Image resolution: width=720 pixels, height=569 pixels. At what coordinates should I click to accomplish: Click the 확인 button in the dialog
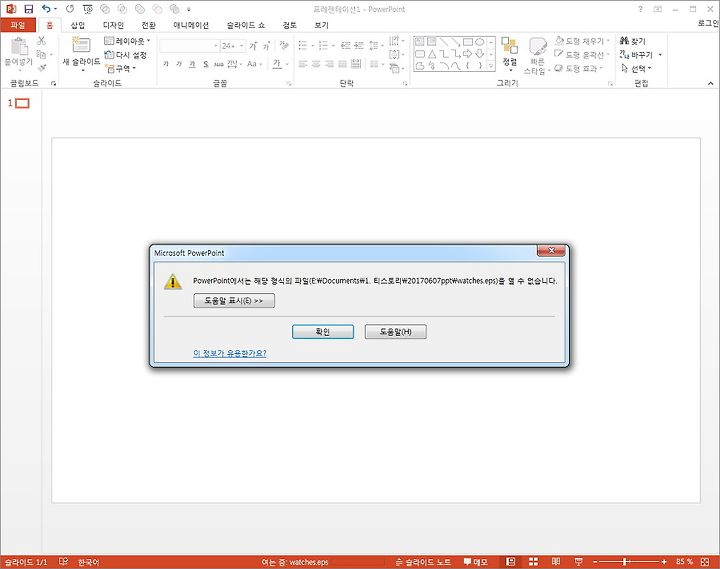323,332
